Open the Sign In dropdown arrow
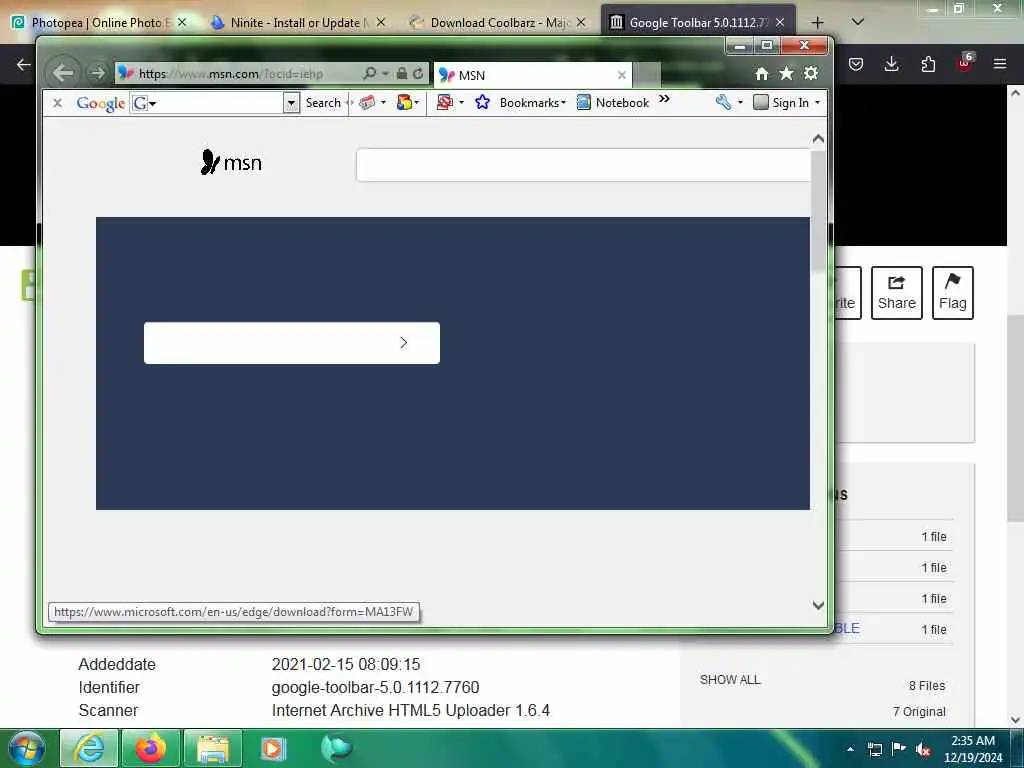 (817, 103)
